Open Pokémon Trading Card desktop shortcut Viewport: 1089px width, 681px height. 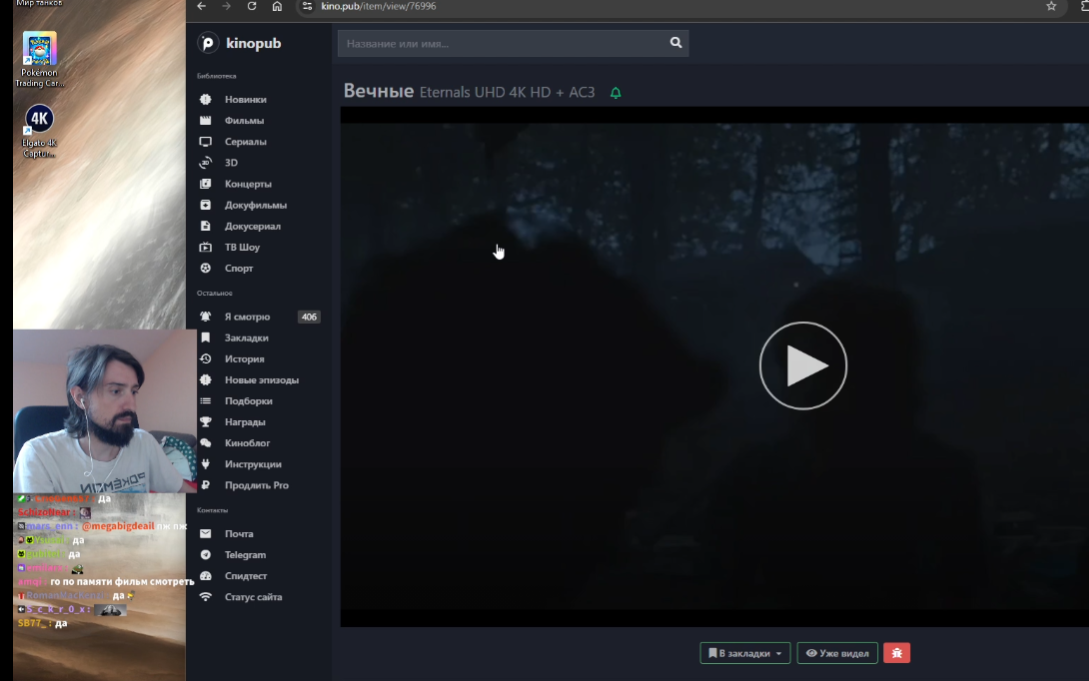click(40, 59)
